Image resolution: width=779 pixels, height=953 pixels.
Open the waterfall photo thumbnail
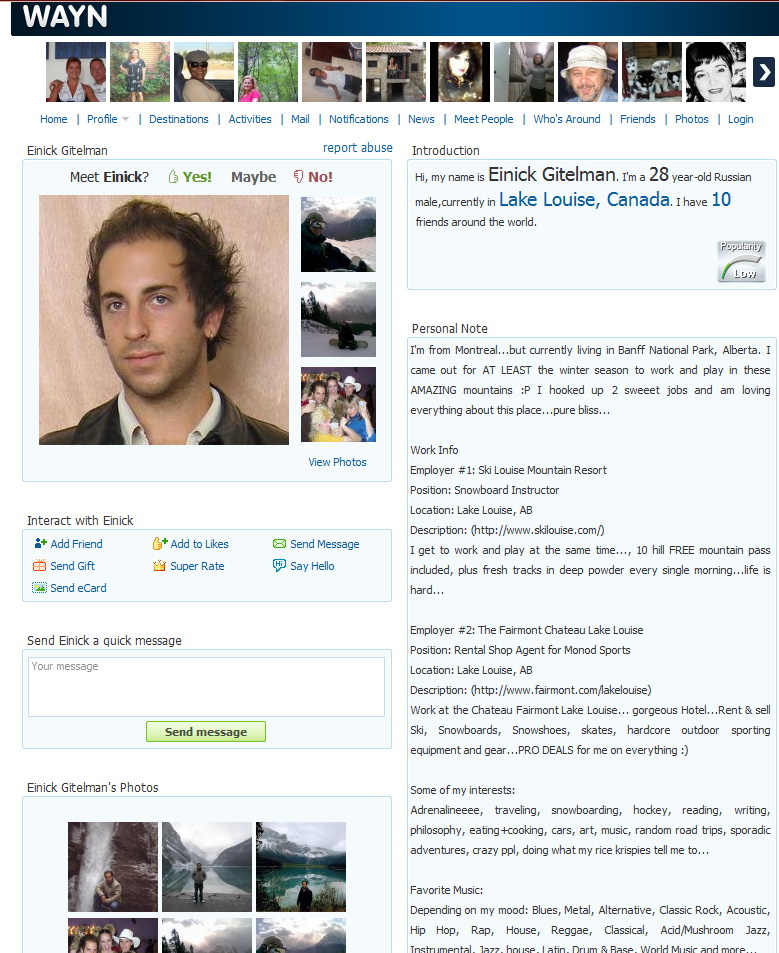(113, 867)
